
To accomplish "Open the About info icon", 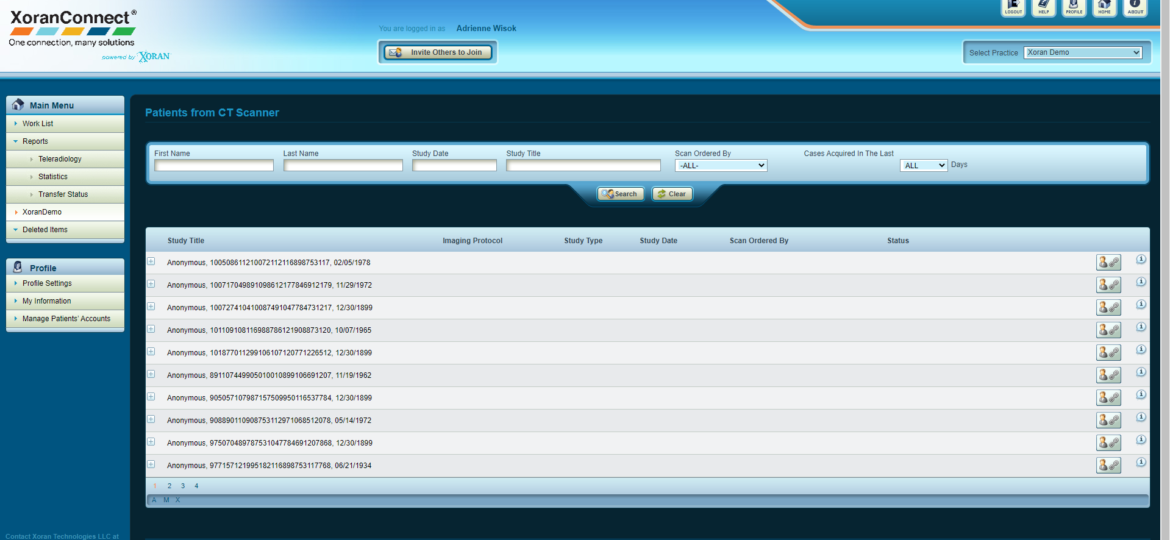I will 1135,8.
